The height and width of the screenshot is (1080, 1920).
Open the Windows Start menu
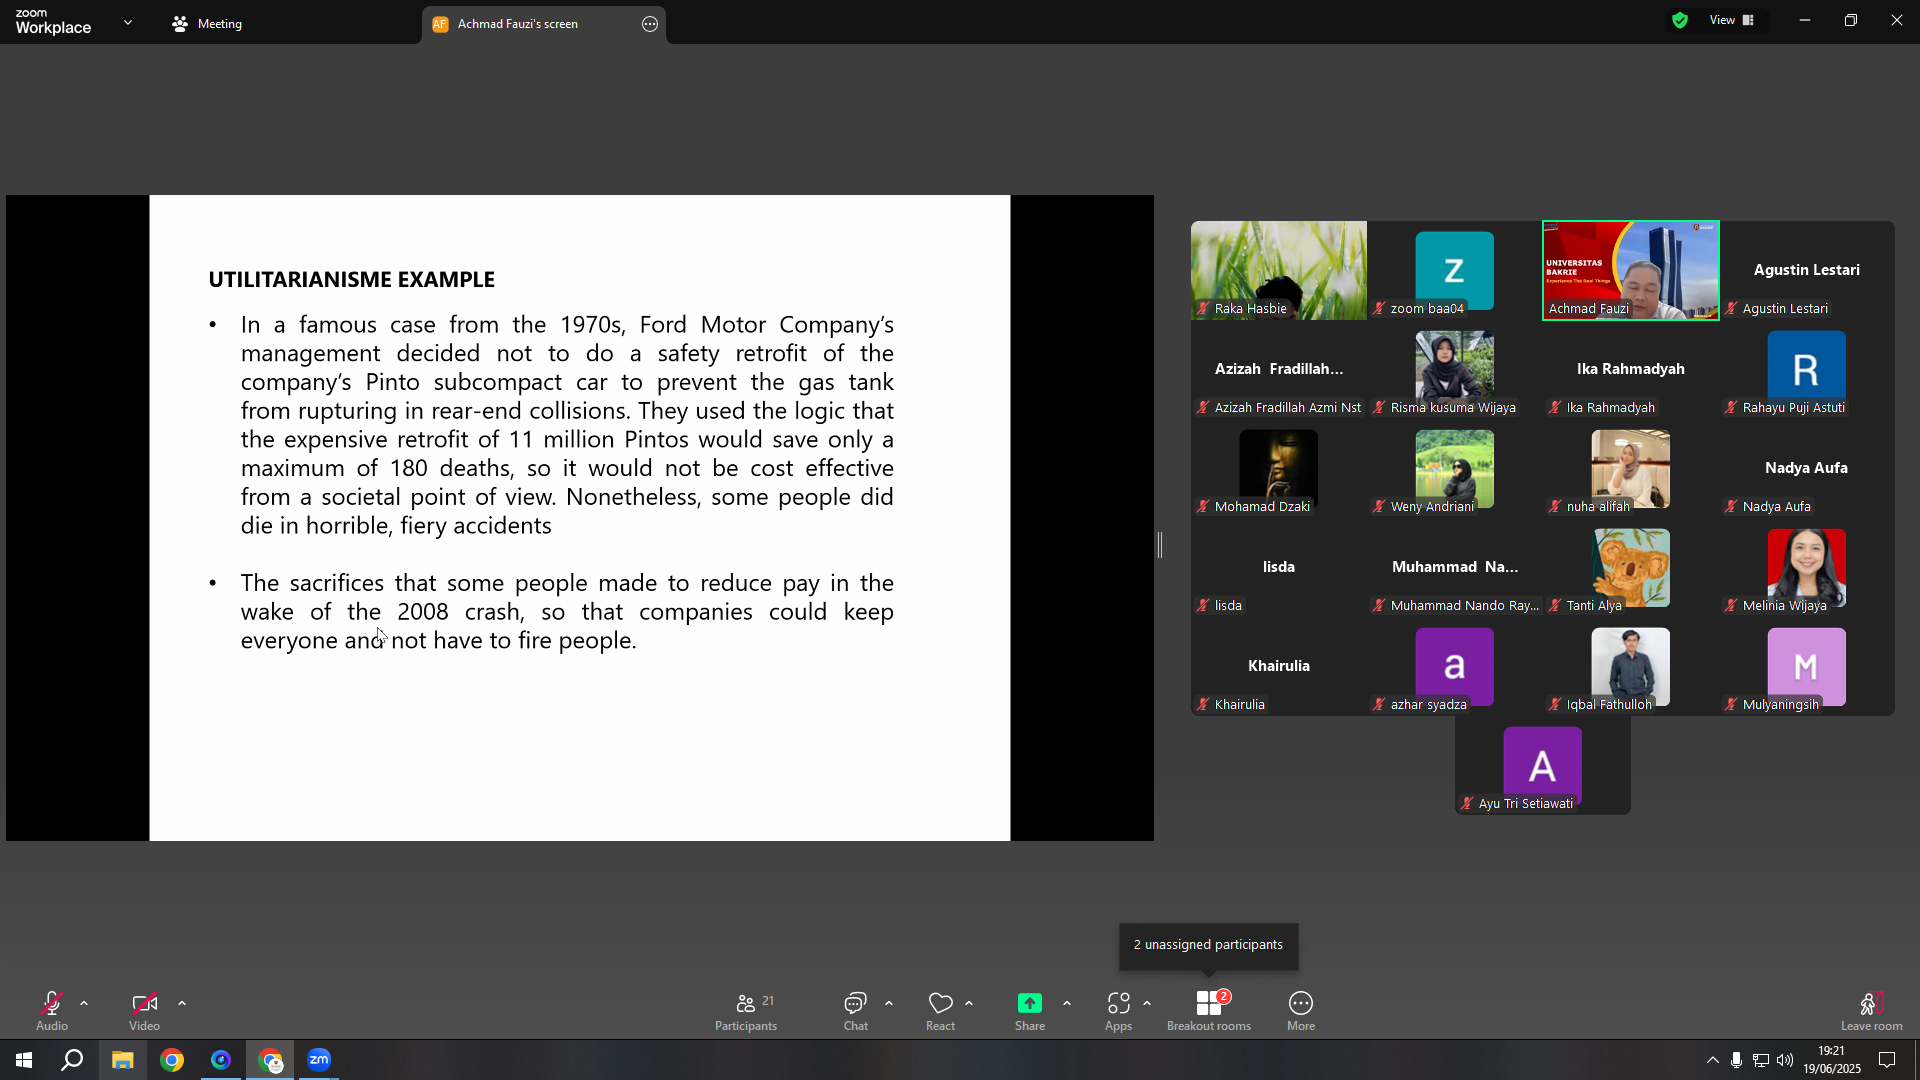point(24,1060)
